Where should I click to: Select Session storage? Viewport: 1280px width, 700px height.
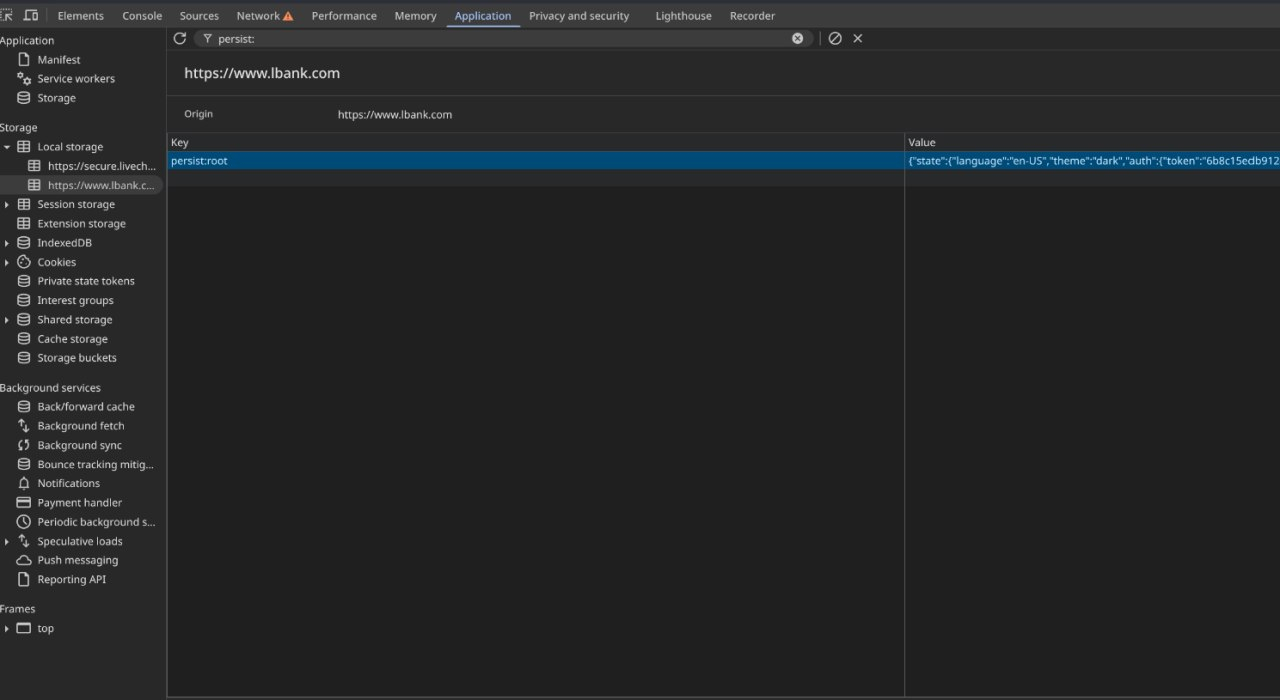[76, 205]
